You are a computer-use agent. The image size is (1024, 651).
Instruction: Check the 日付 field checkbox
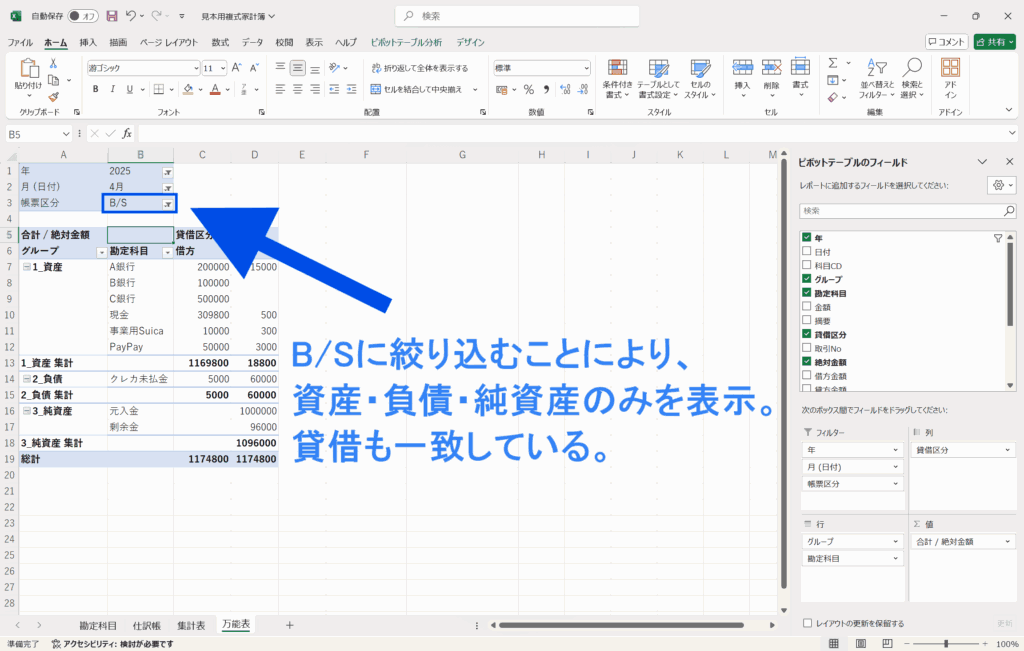point(807,252)
